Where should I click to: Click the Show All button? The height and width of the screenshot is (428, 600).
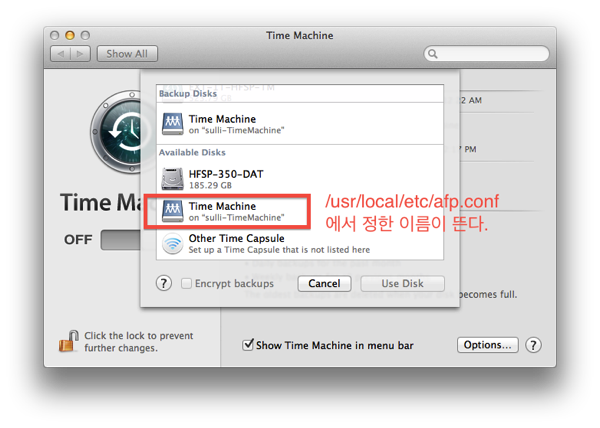pos(127,54)
